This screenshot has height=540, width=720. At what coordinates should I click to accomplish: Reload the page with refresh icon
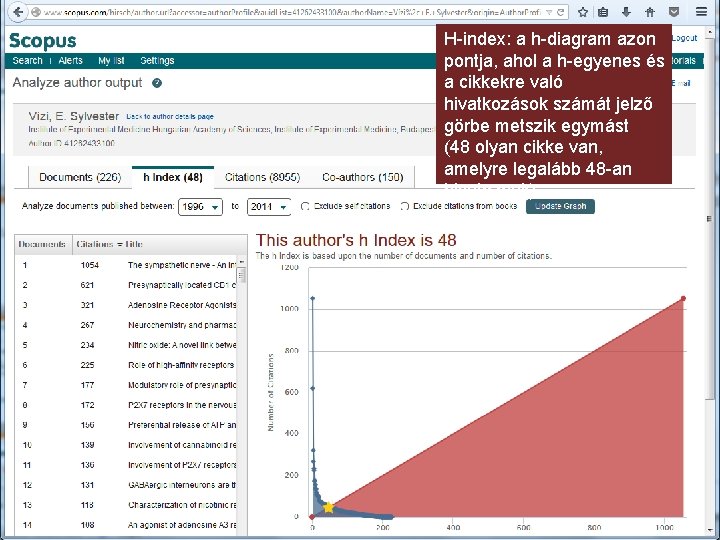(x=560, y=12)
